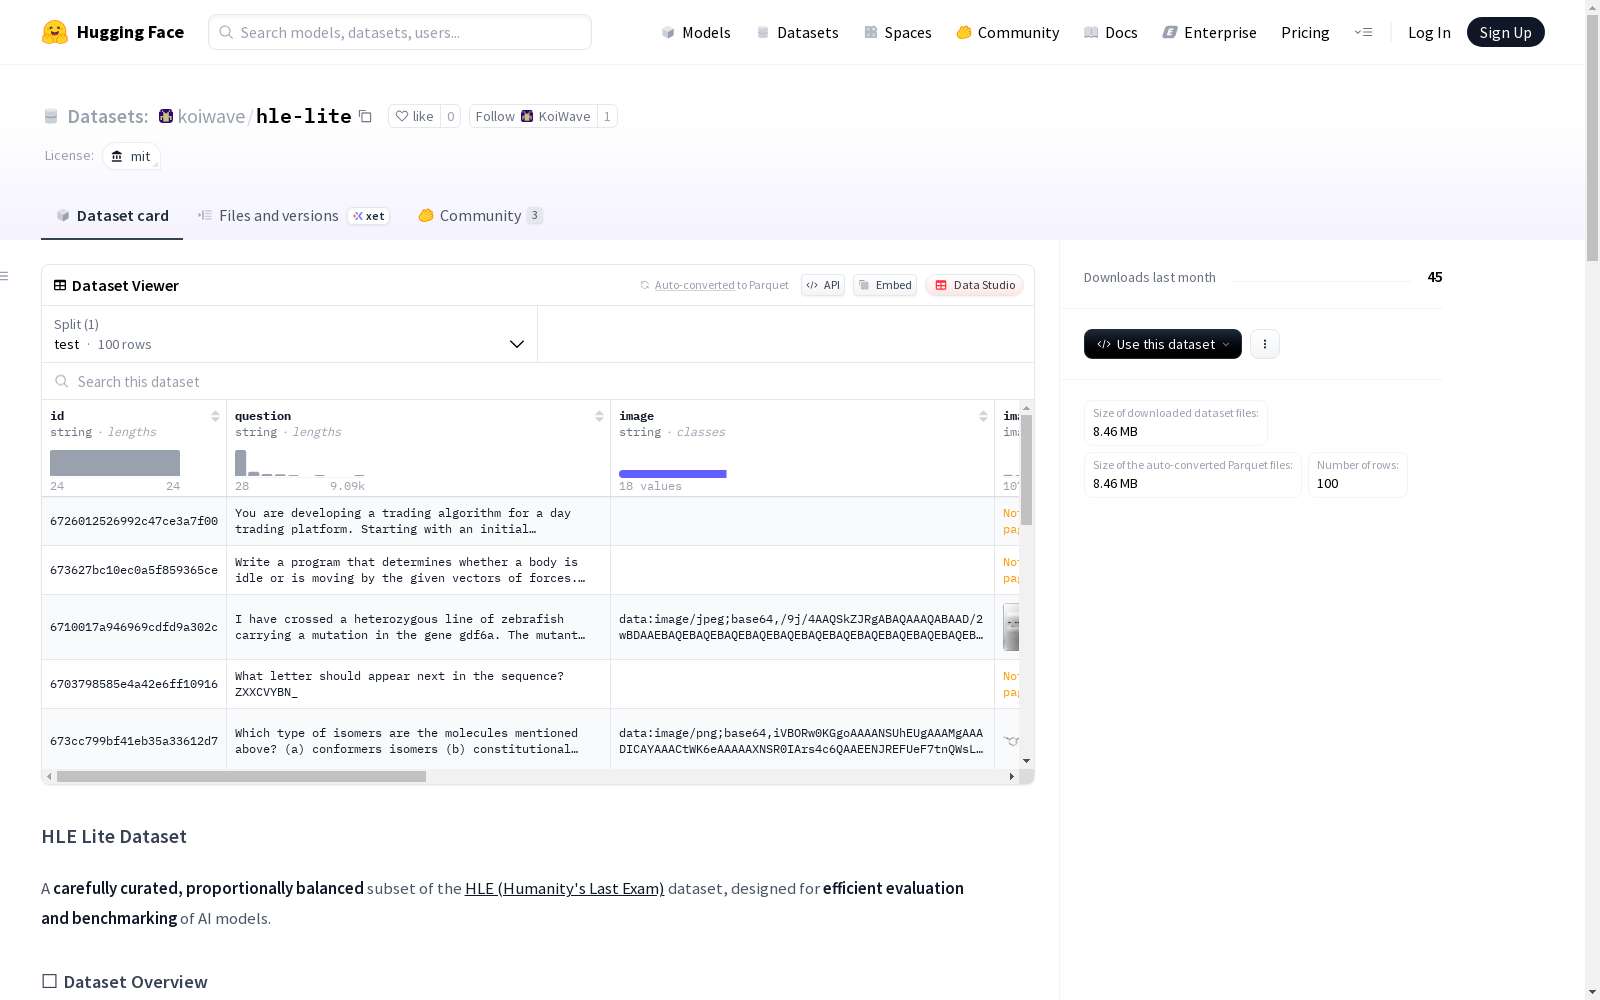This screenshot has width=1600, height=1000.
Task: Open the Use this dataset dropdown
Action: 1163,344
